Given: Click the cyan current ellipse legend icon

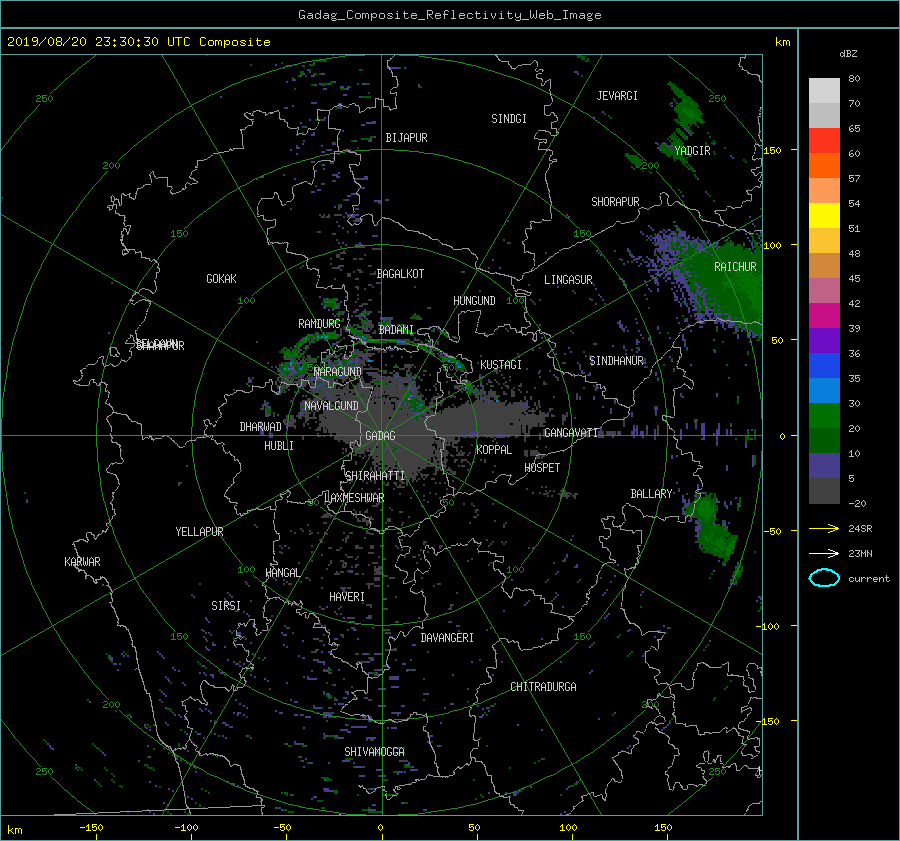Looking at the screenshot, I should (x=824, y=578).
